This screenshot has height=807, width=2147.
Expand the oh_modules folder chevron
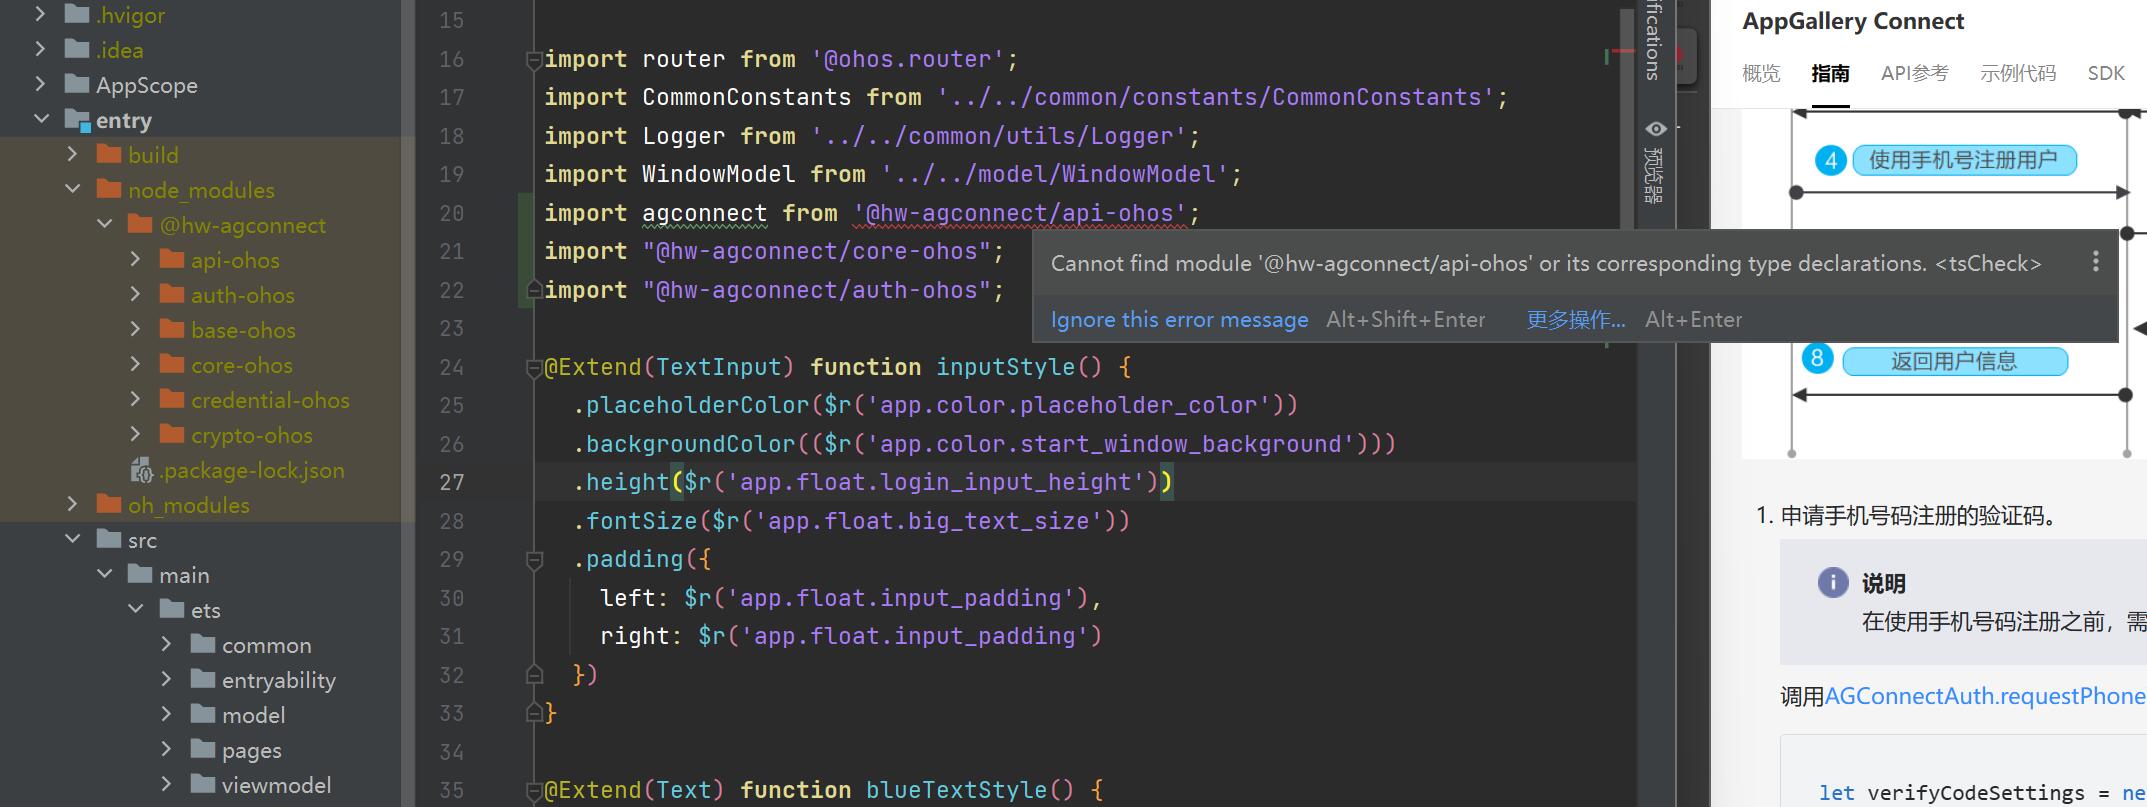point(72,504)
